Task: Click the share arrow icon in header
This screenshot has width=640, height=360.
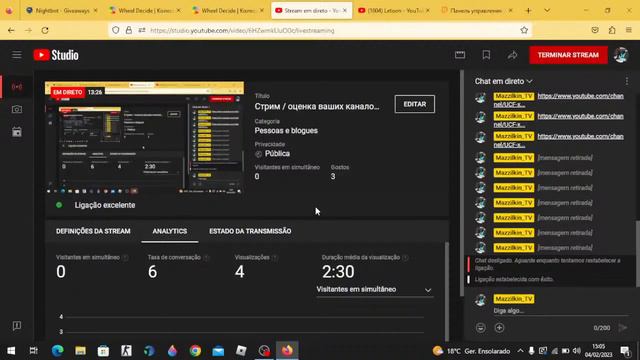Action: tap(512, 55)
